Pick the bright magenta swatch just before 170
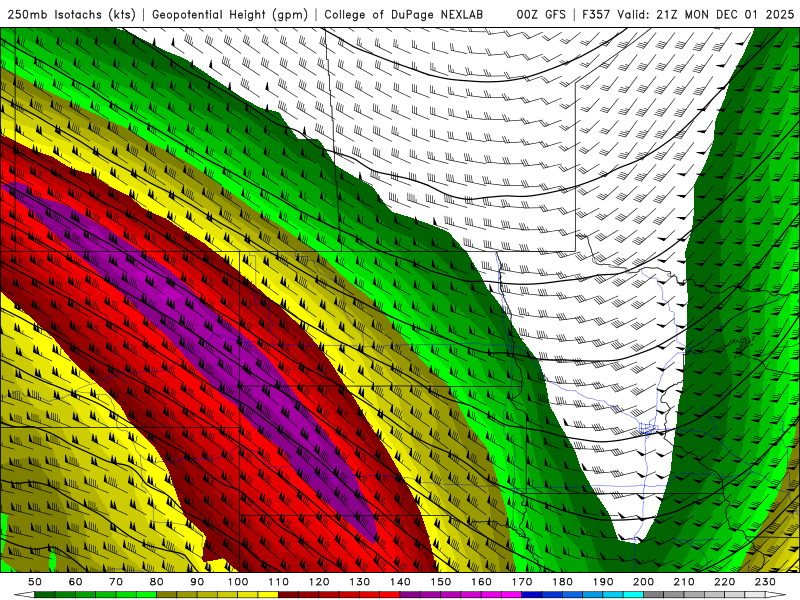Image resolution: width=800 pixels, height=600 pixels. point(512,594)
